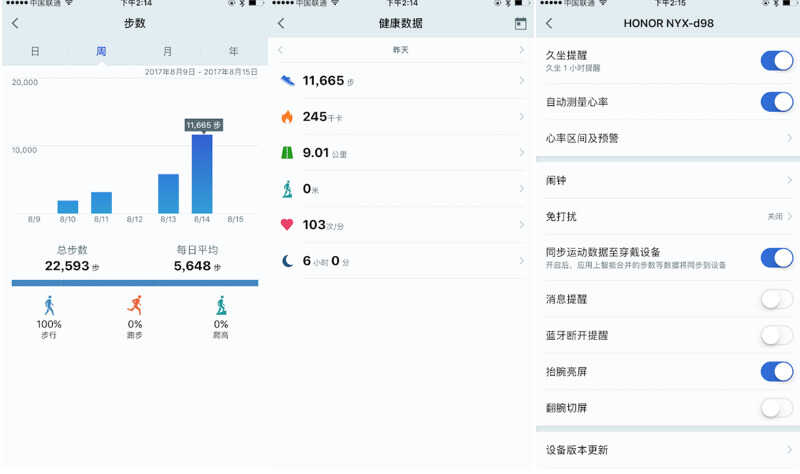The image size is (800, 474).
Task: Tap the blue activity proportion bar
Action: click(x=135, y=283)
